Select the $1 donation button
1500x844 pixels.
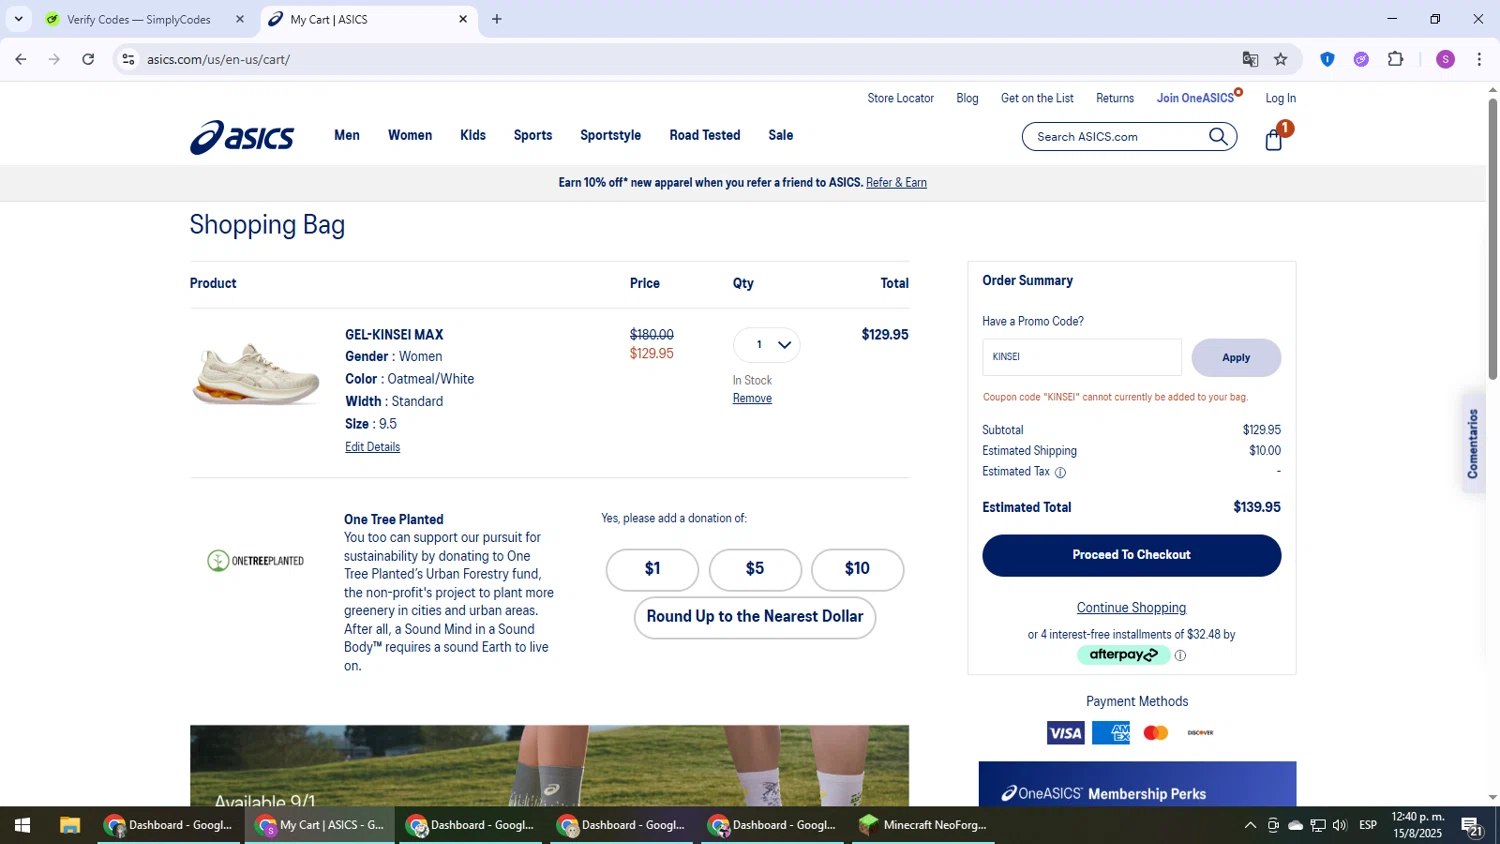(652, 569)
